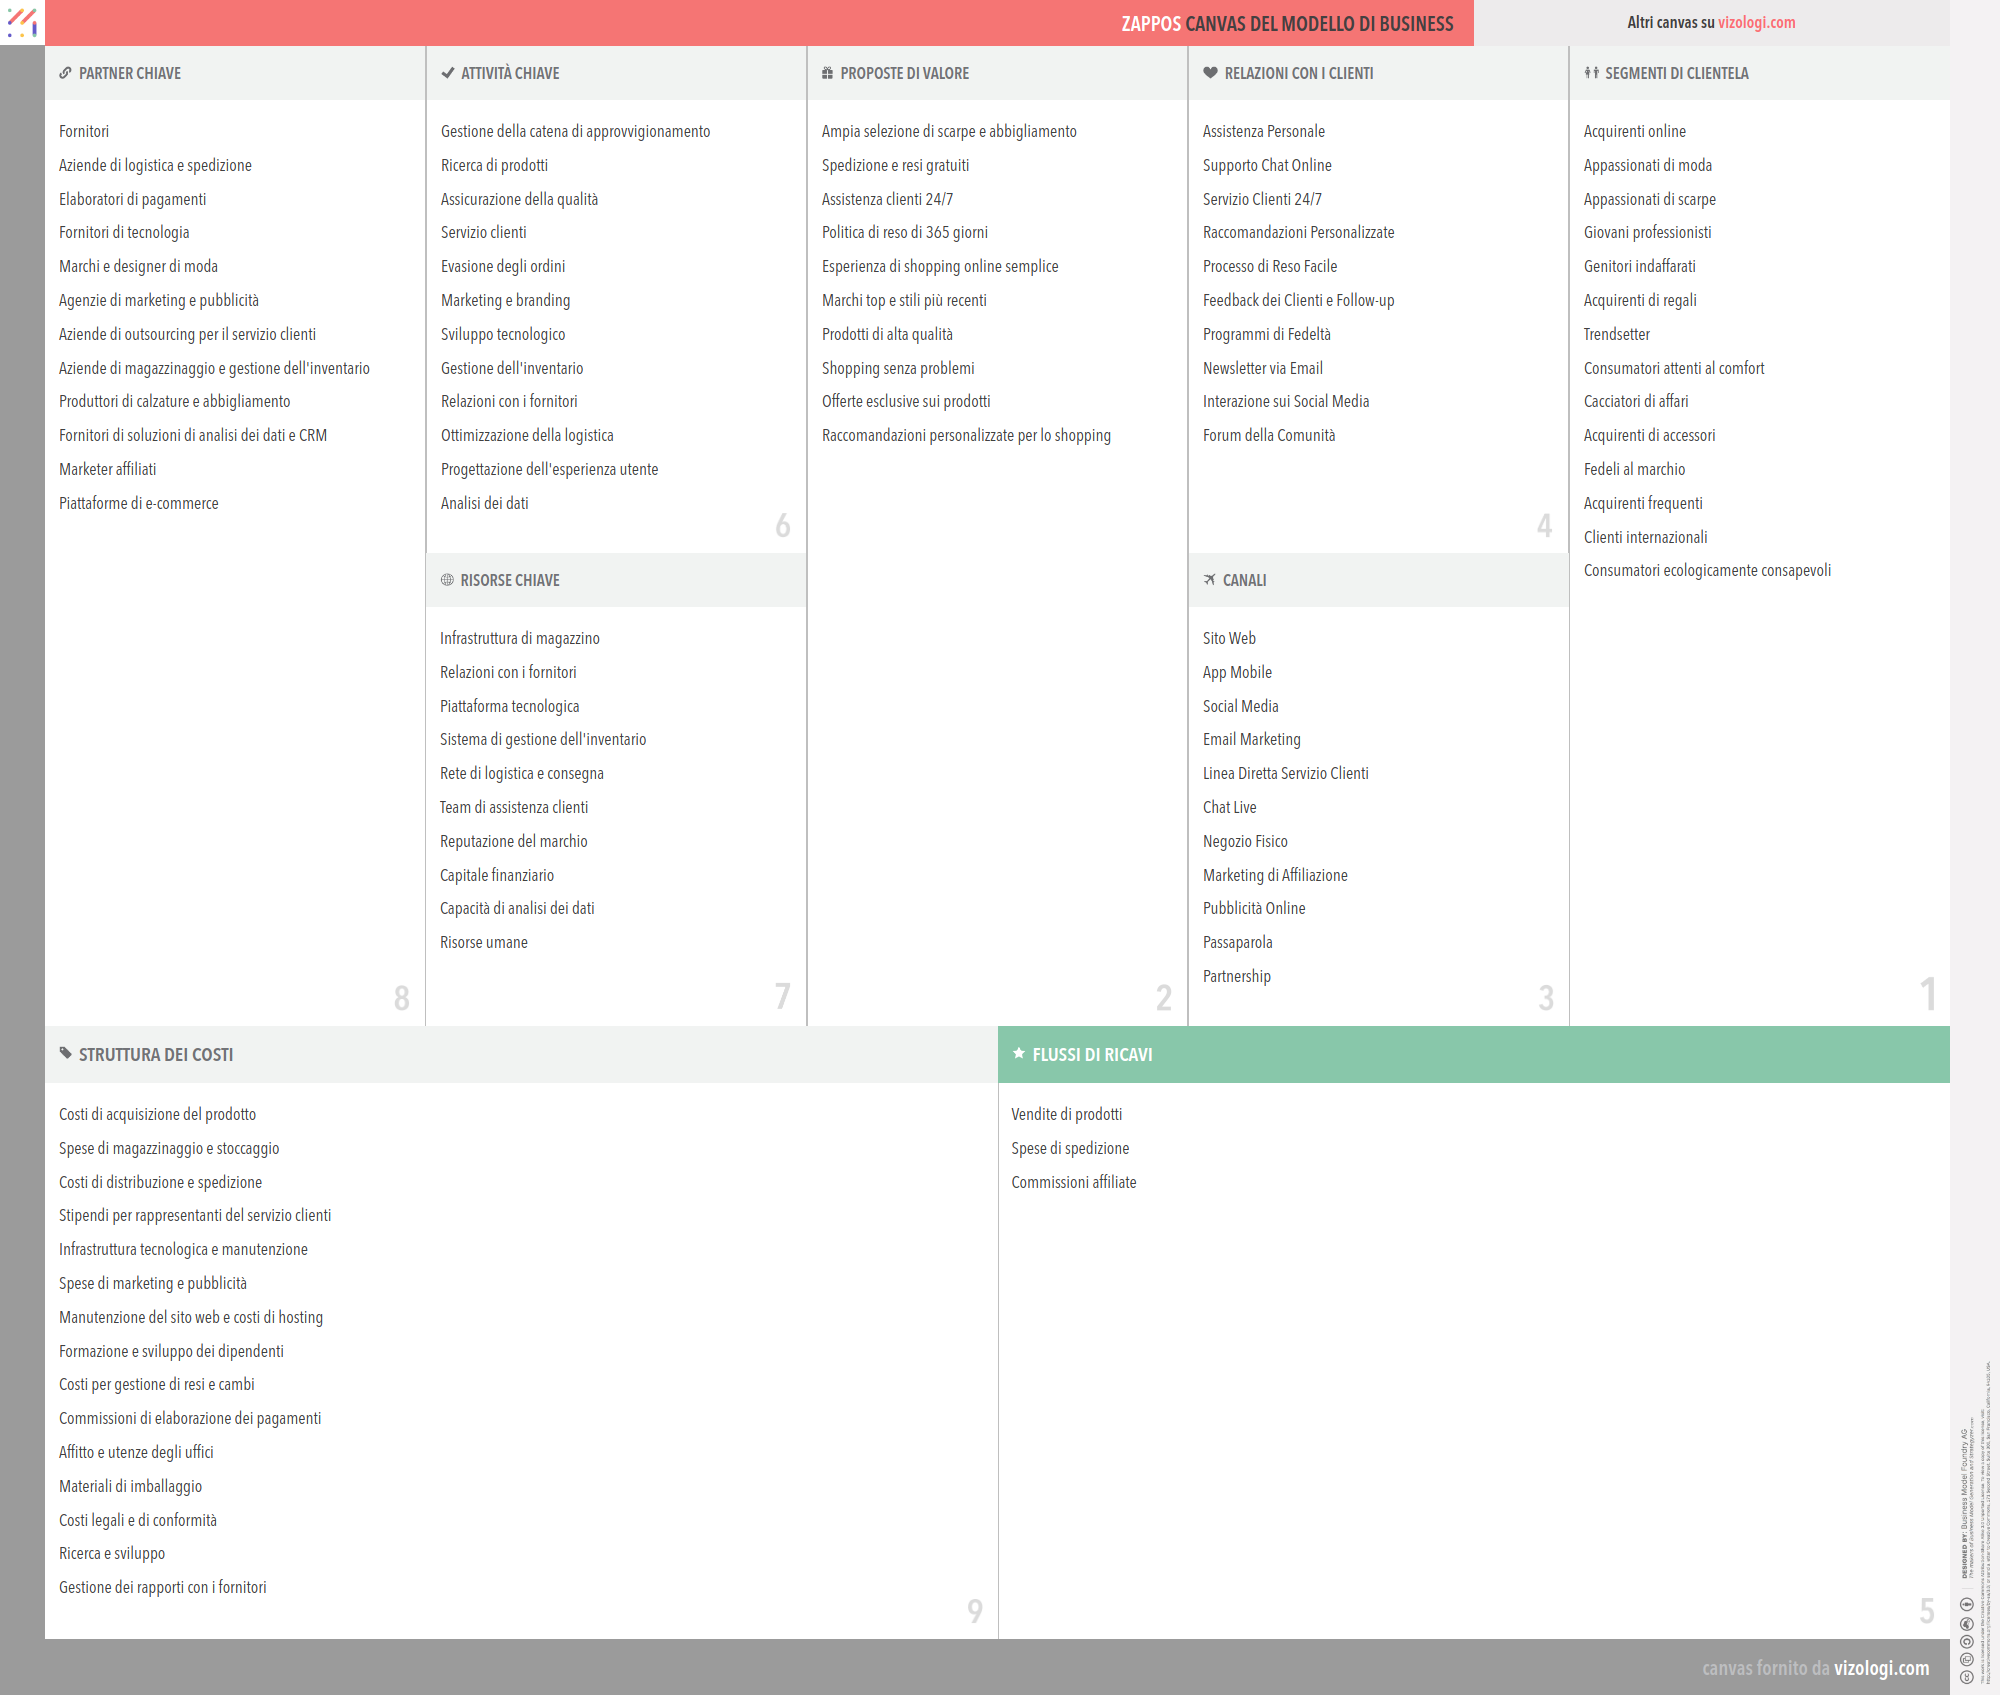Click the tag icon beside Struttura dei Costi
The image size is (2000, 1695).
(x=65, y=1053)
